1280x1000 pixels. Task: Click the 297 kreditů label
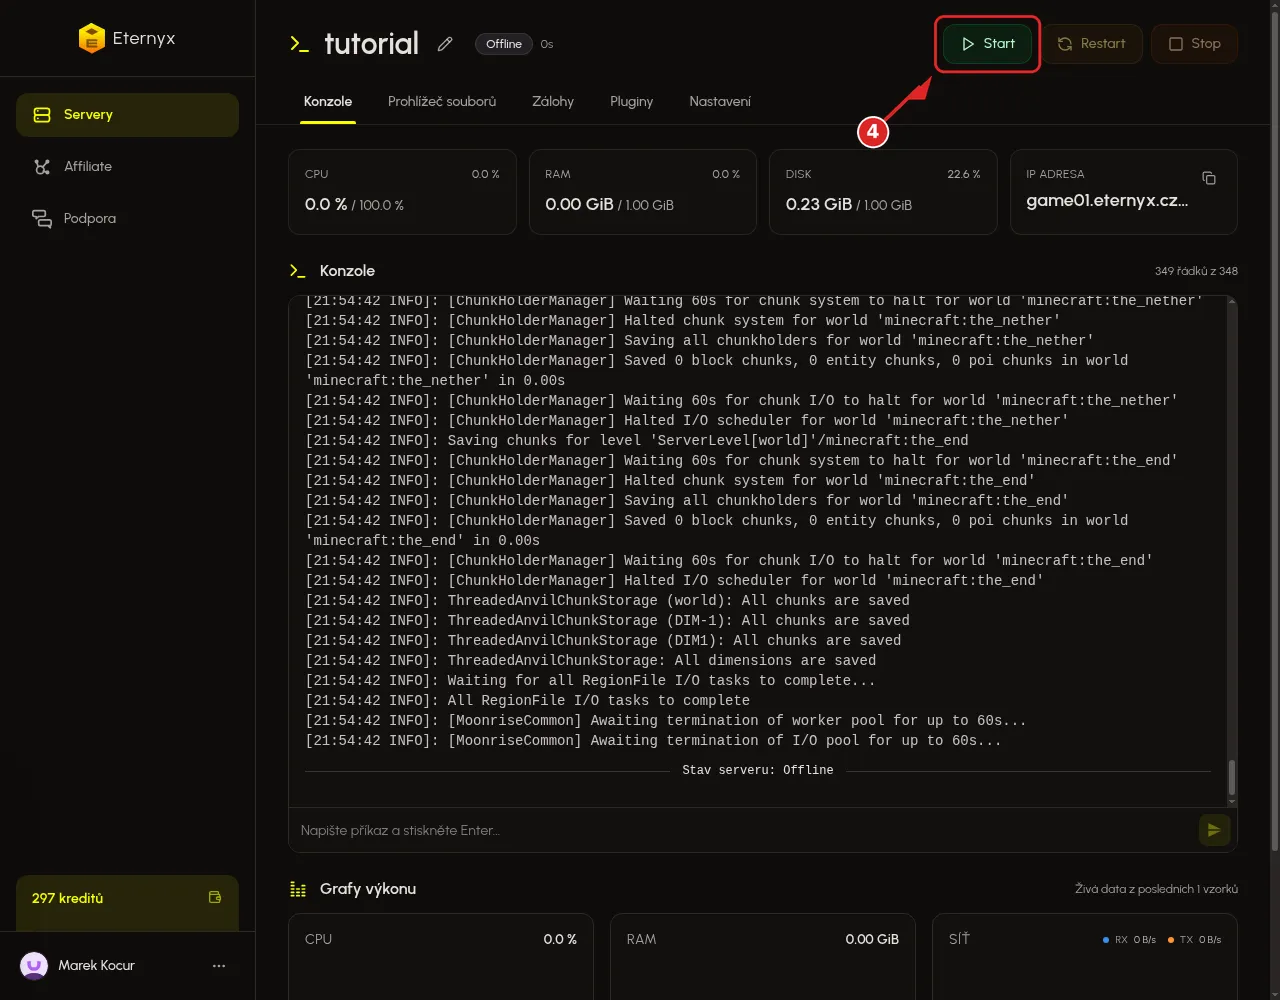click(x=67, y=898)
